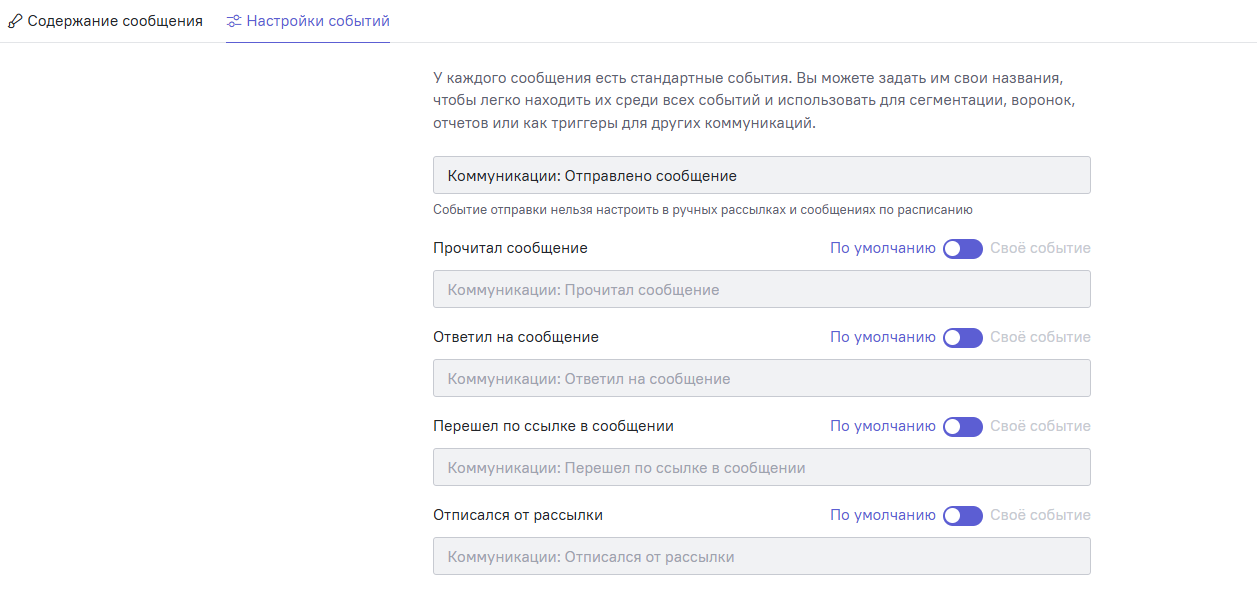Click the Ответил на сообщение input field
Image resolution: width=1257 pixels, height=592 pixels.
tap(762, 378)
